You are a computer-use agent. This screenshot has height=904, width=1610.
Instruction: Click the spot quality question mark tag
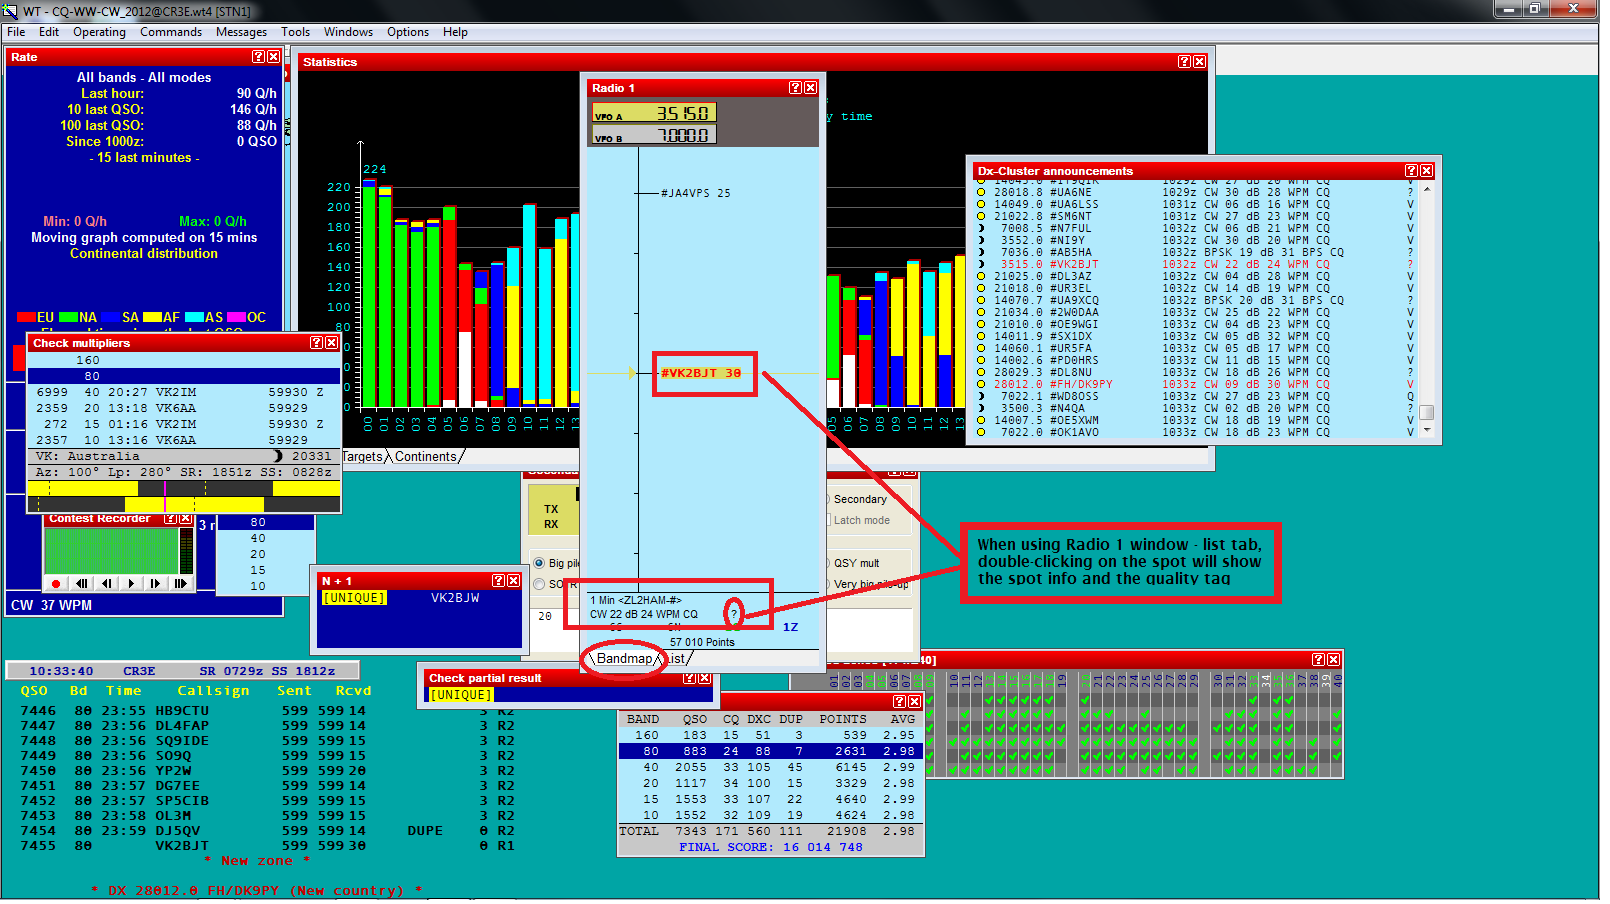[734, 614]
